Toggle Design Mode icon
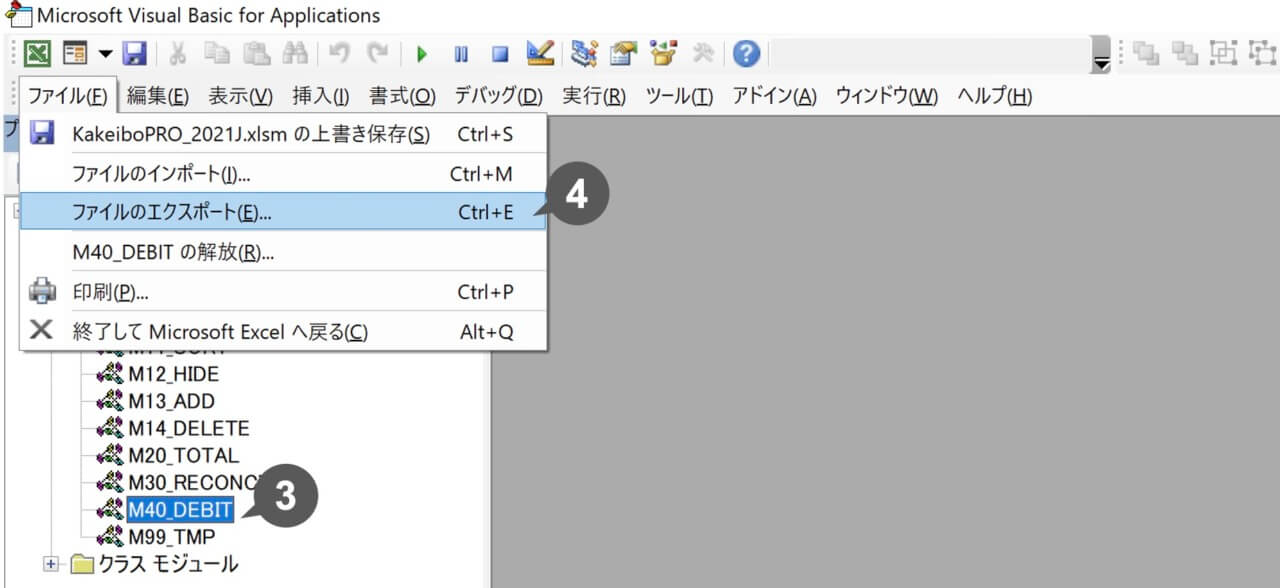 tap(540, 53)
